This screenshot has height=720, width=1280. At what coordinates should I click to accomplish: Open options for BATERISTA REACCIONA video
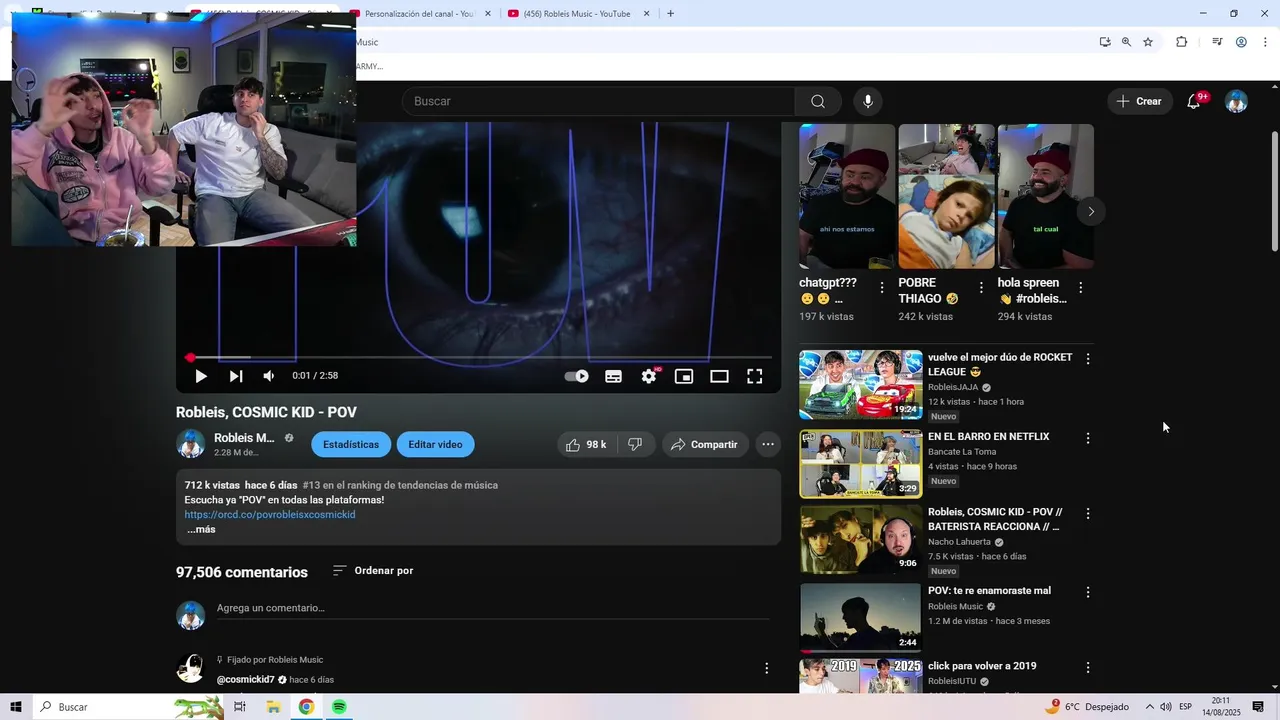(1088, 514)
